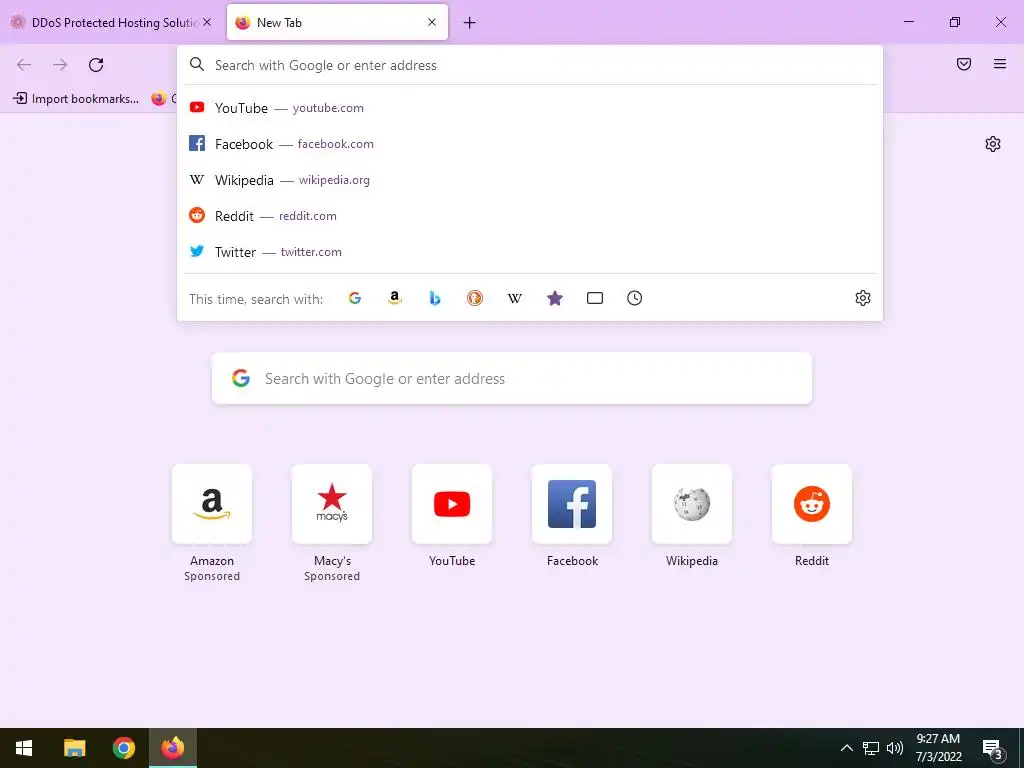Choose YouTube suggestion youtube.com
This screenshot has height=768, width=1024.
[x=530, y=108]
